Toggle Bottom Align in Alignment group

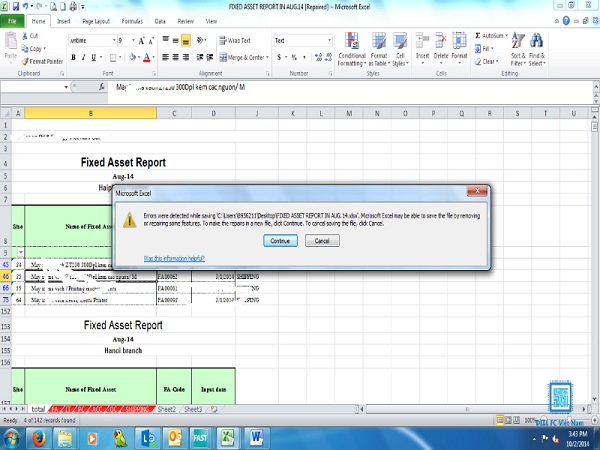[x=186, y=40]
